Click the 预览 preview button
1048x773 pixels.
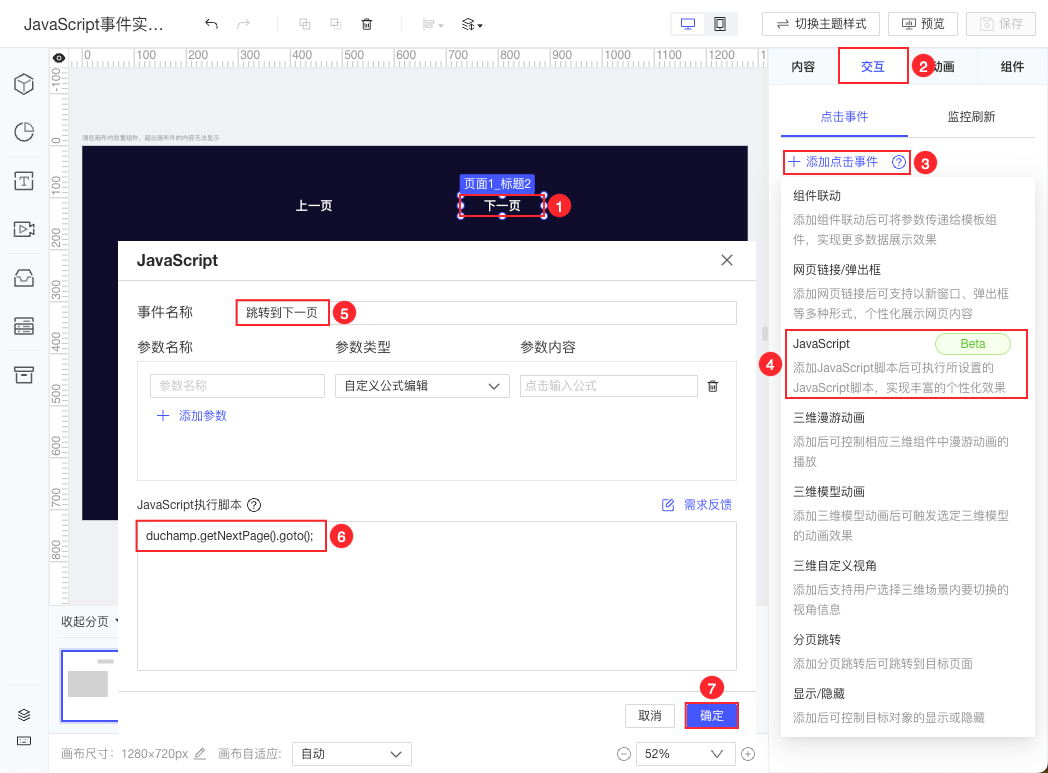pos(922,24)
